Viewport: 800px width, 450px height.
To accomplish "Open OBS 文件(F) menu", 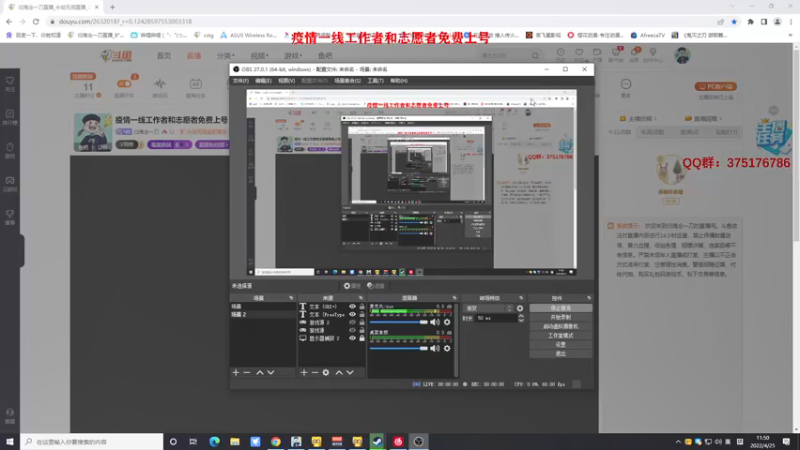I will click(x=241, y=81).
